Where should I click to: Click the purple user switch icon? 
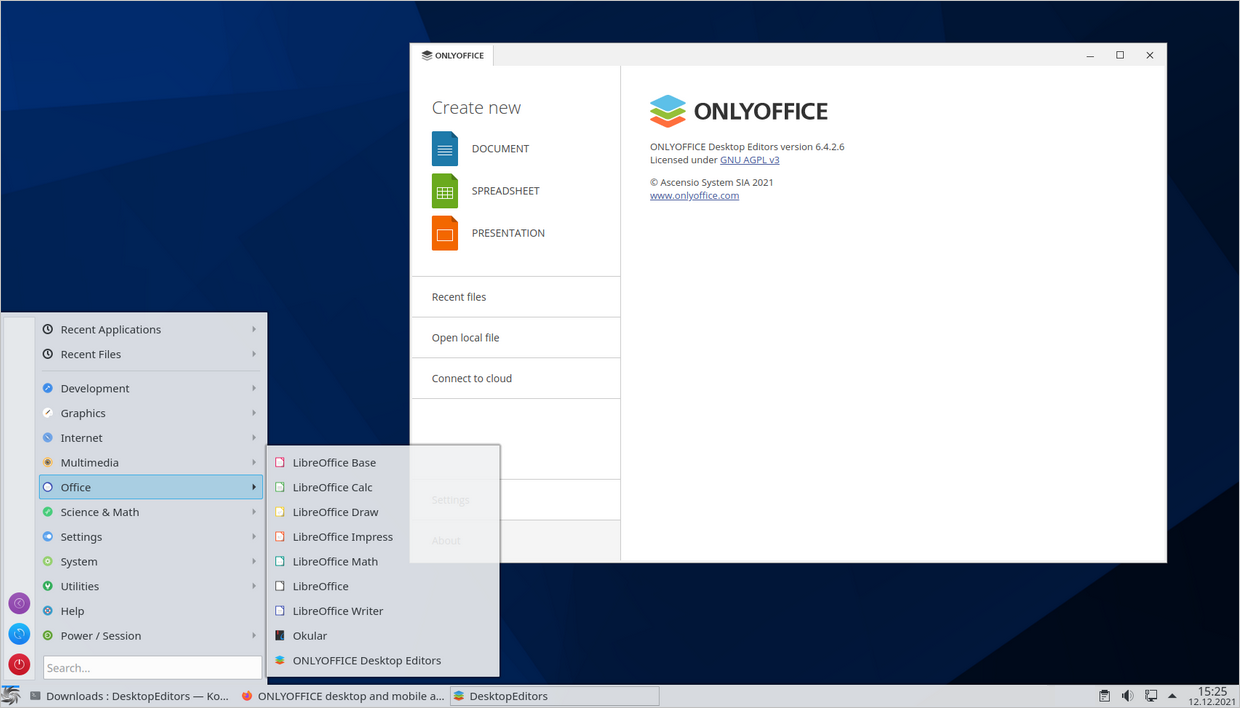pos(19,603)
